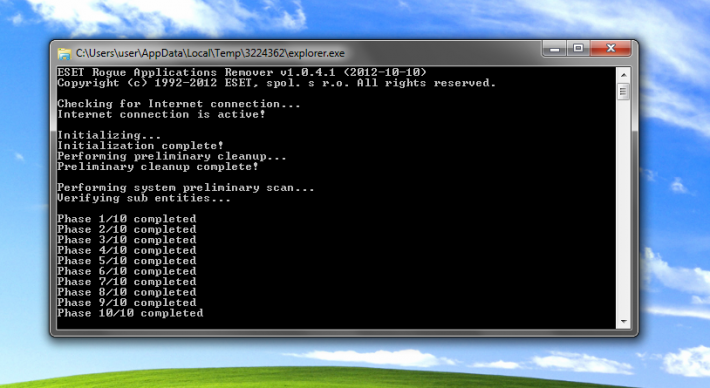Viewport: 710px width, 388px height.
Task: Click the folder icon in the title bar
Action: coord(64,53)
